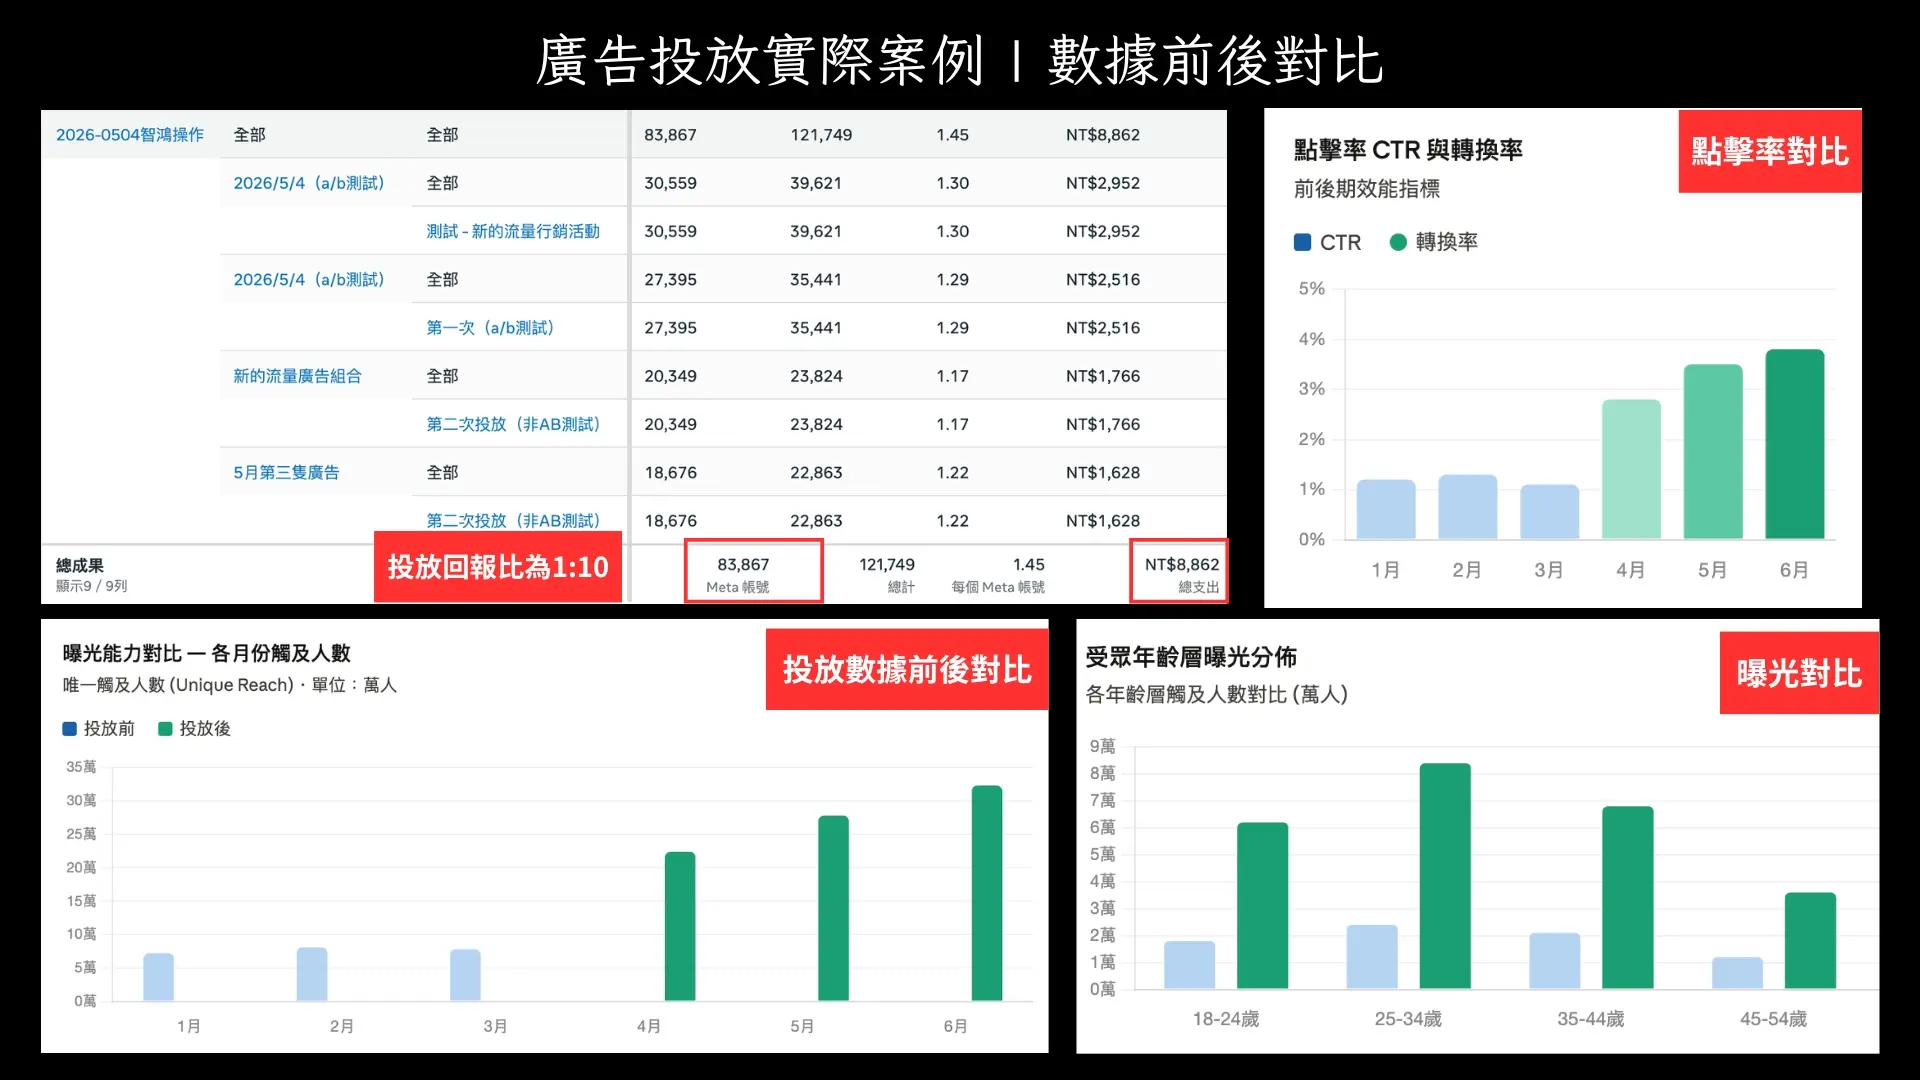The height and width of the screenshot is (1080, 1920).
Task: Click the blue CTR legend swatch
Action: pyautogui.click(x=1302, y=242)
